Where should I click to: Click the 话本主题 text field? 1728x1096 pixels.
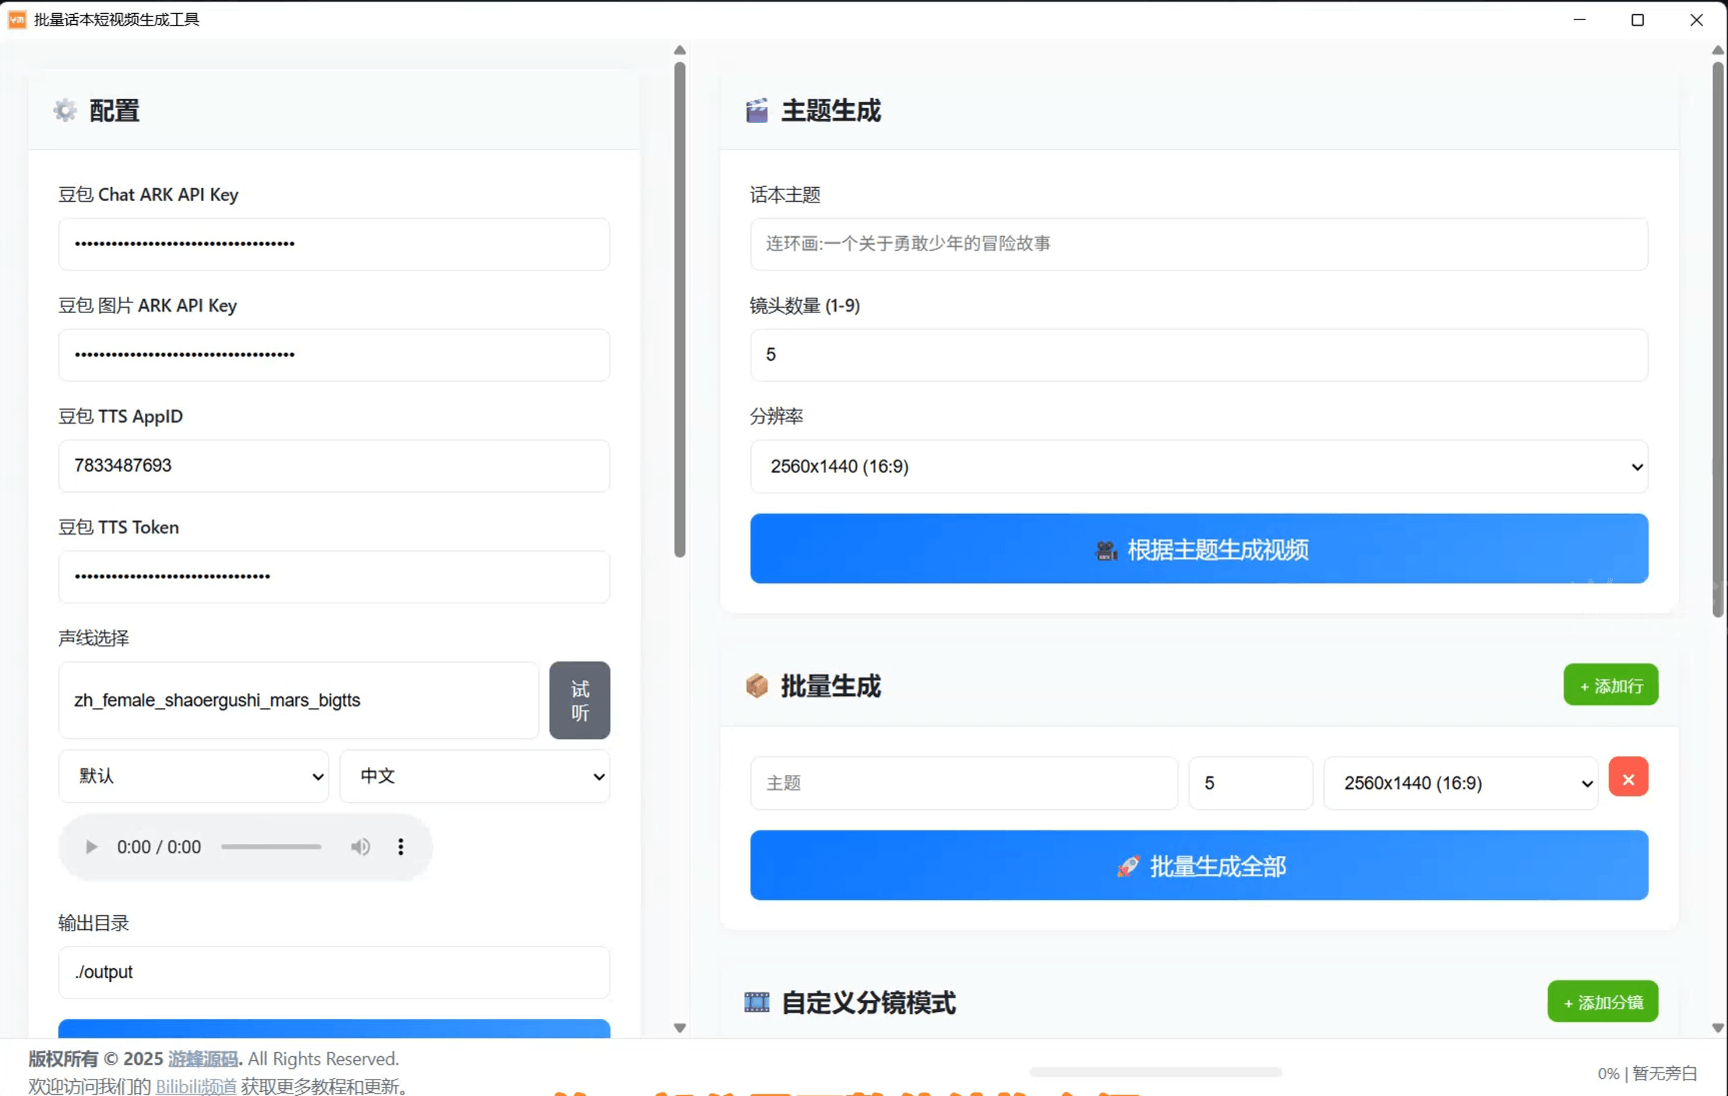1199,244
